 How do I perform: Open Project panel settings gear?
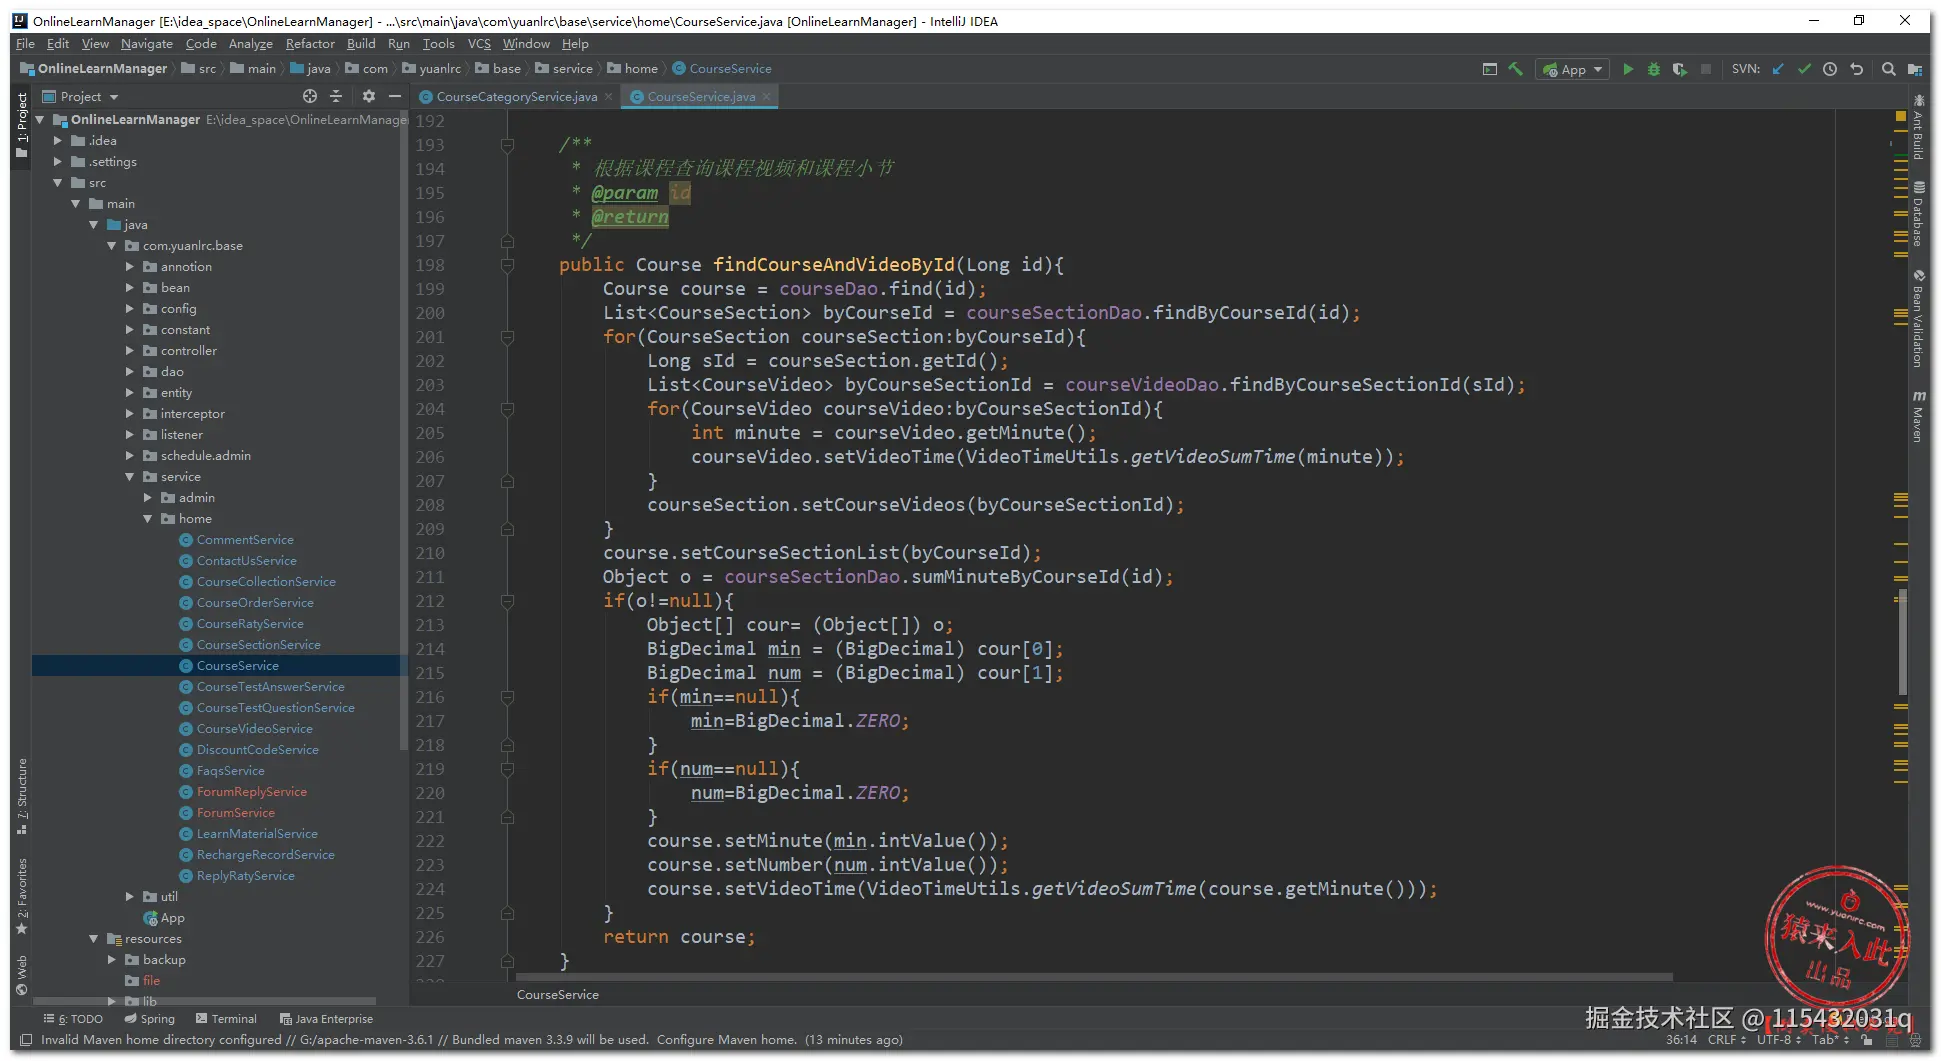369,96
